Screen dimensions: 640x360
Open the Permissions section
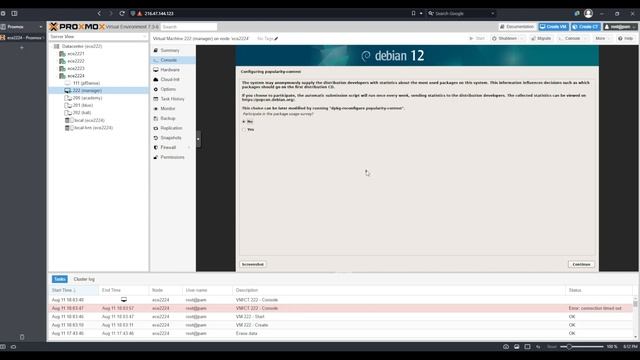click(172, 157)
